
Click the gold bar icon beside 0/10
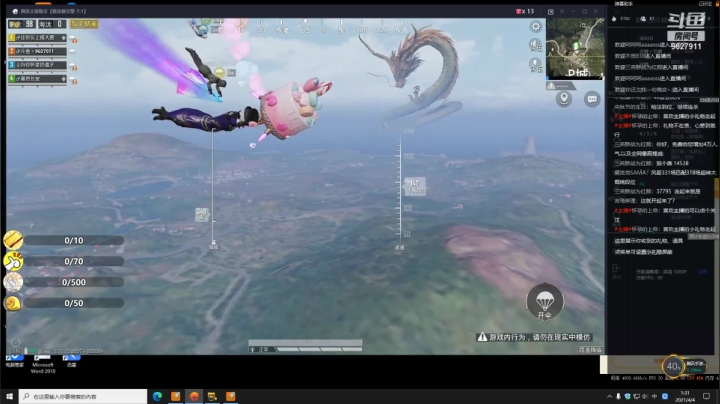[13, 240]
